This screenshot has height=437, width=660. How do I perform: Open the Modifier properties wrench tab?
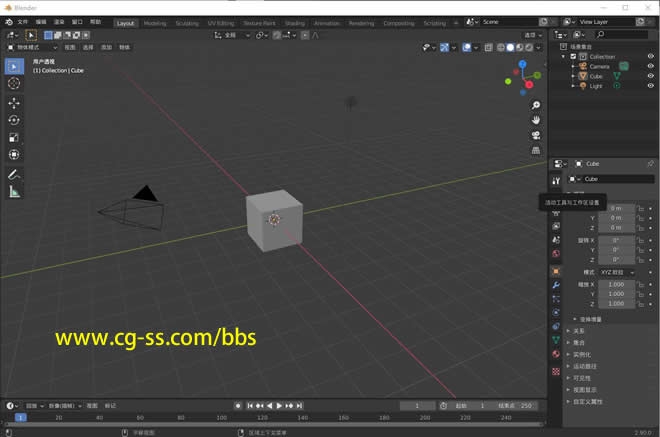coord(556,285)
